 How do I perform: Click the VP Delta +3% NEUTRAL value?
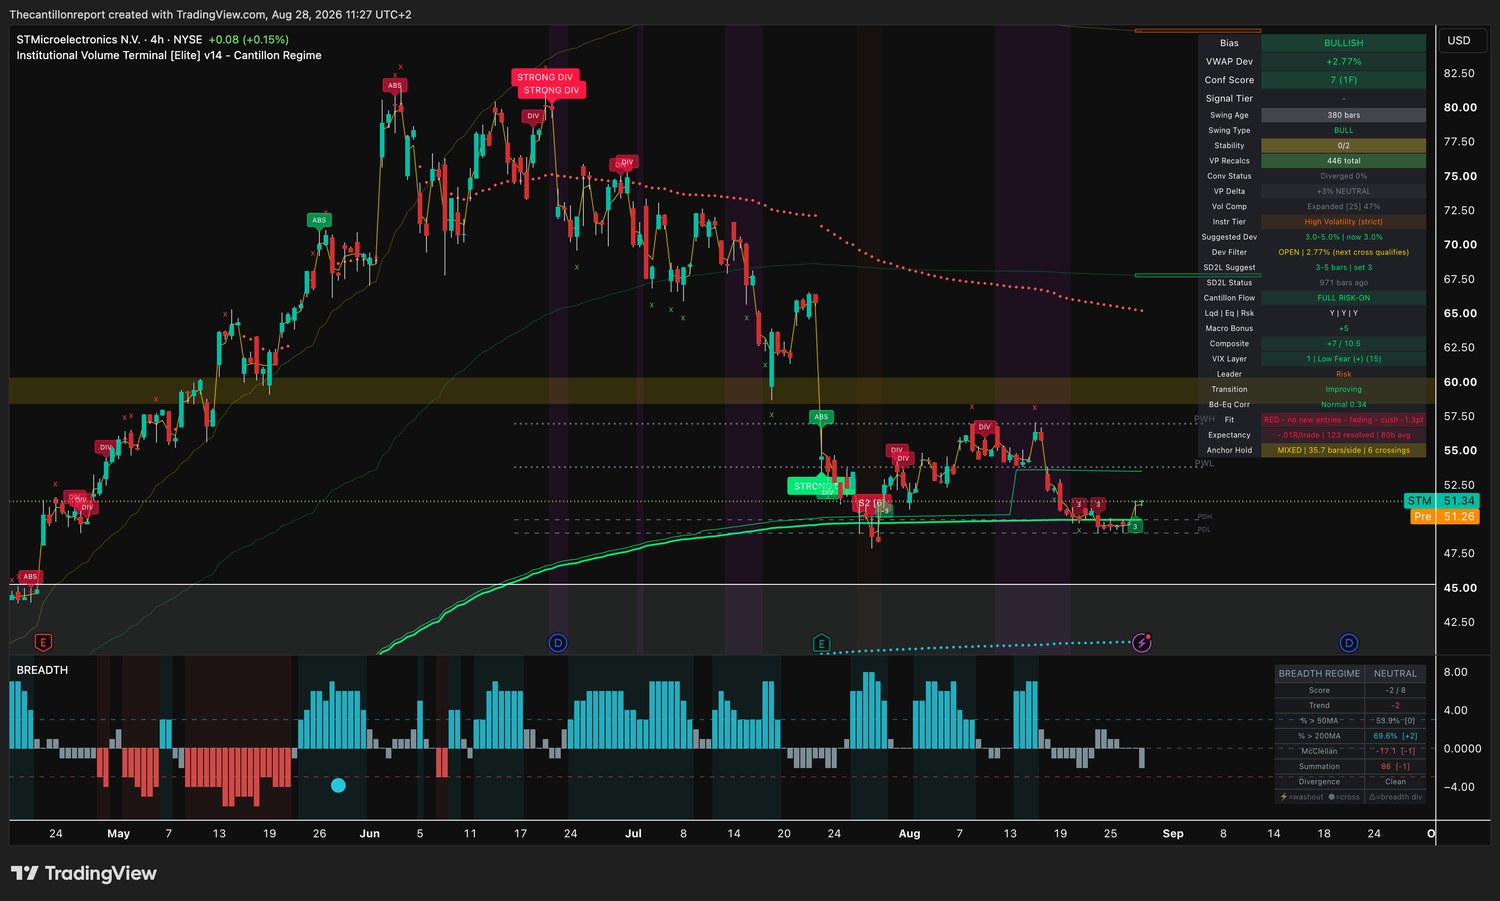click(1343, 191)
